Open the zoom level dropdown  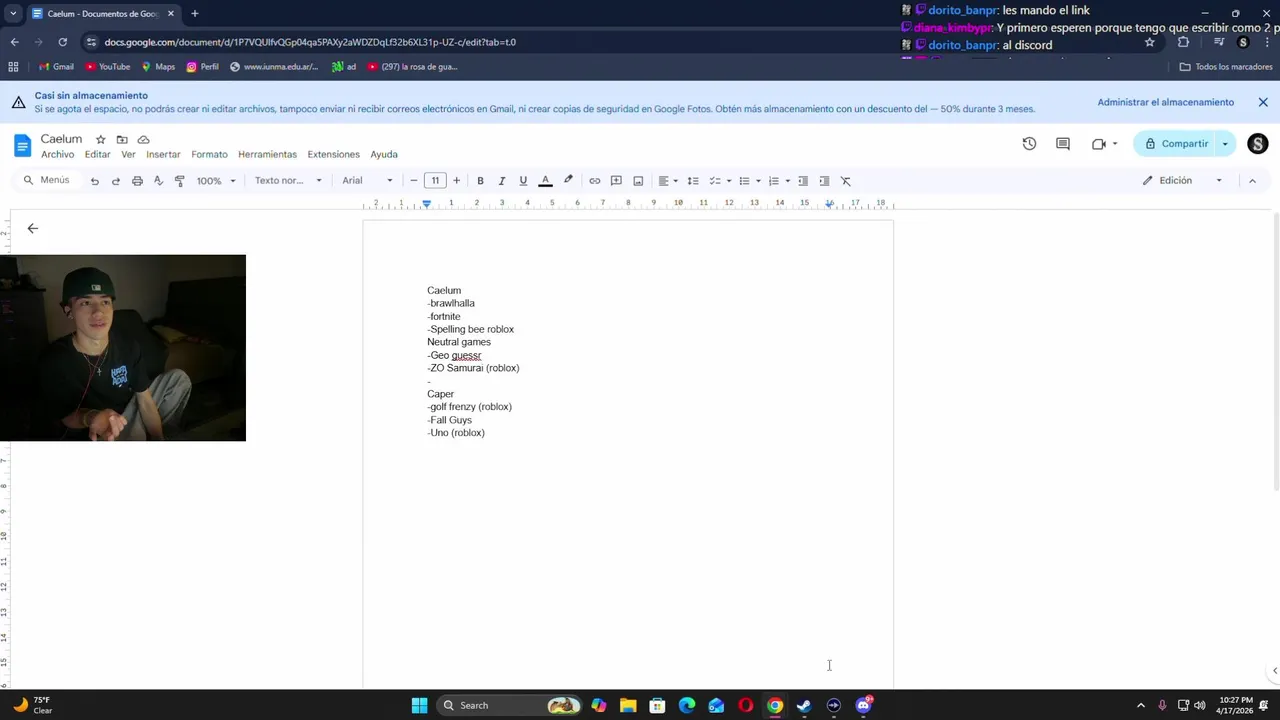click(x=216, y=181)
